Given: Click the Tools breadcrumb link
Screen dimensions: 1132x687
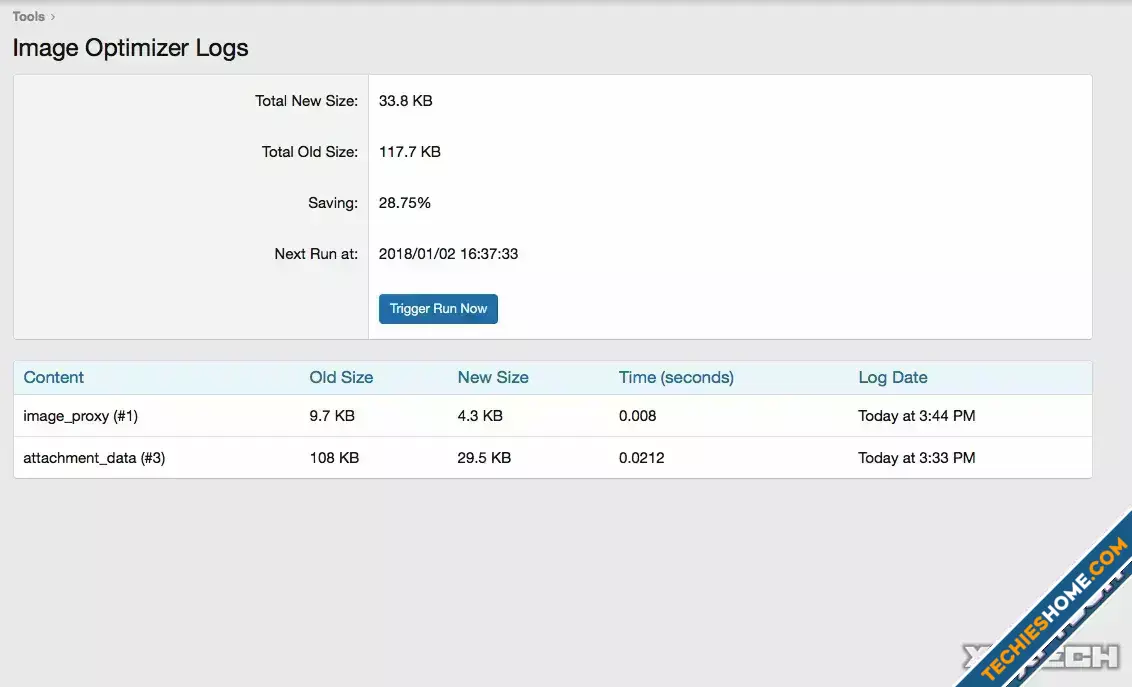Looking at the screenshot, I should tap(28, 16).
